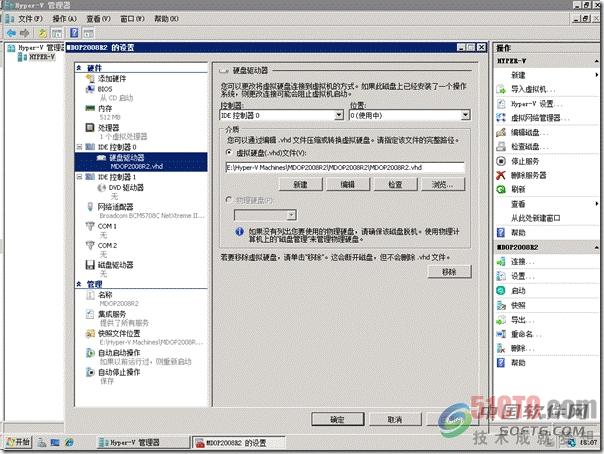Screen dimensions: 604x454
Task: Select COM 1 port icon
Action: 90,226
